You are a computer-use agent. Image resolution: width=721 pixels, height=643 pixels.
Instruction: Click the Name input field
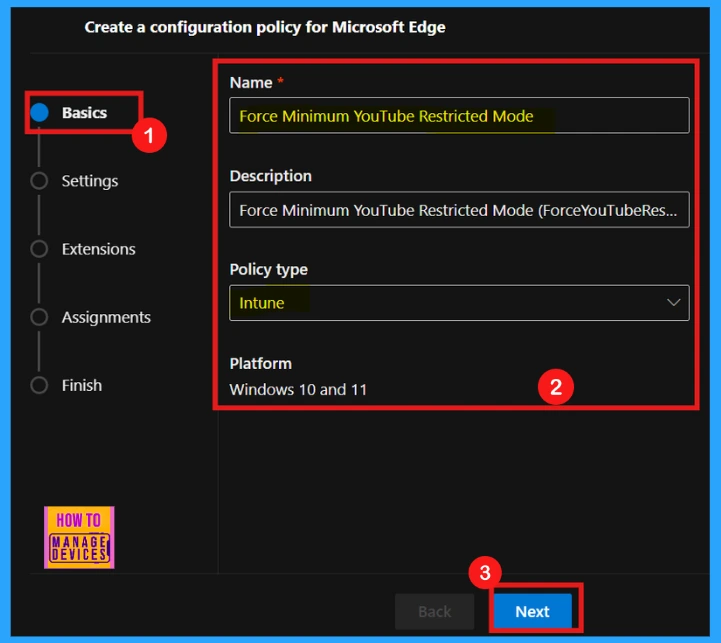point(459,115)
